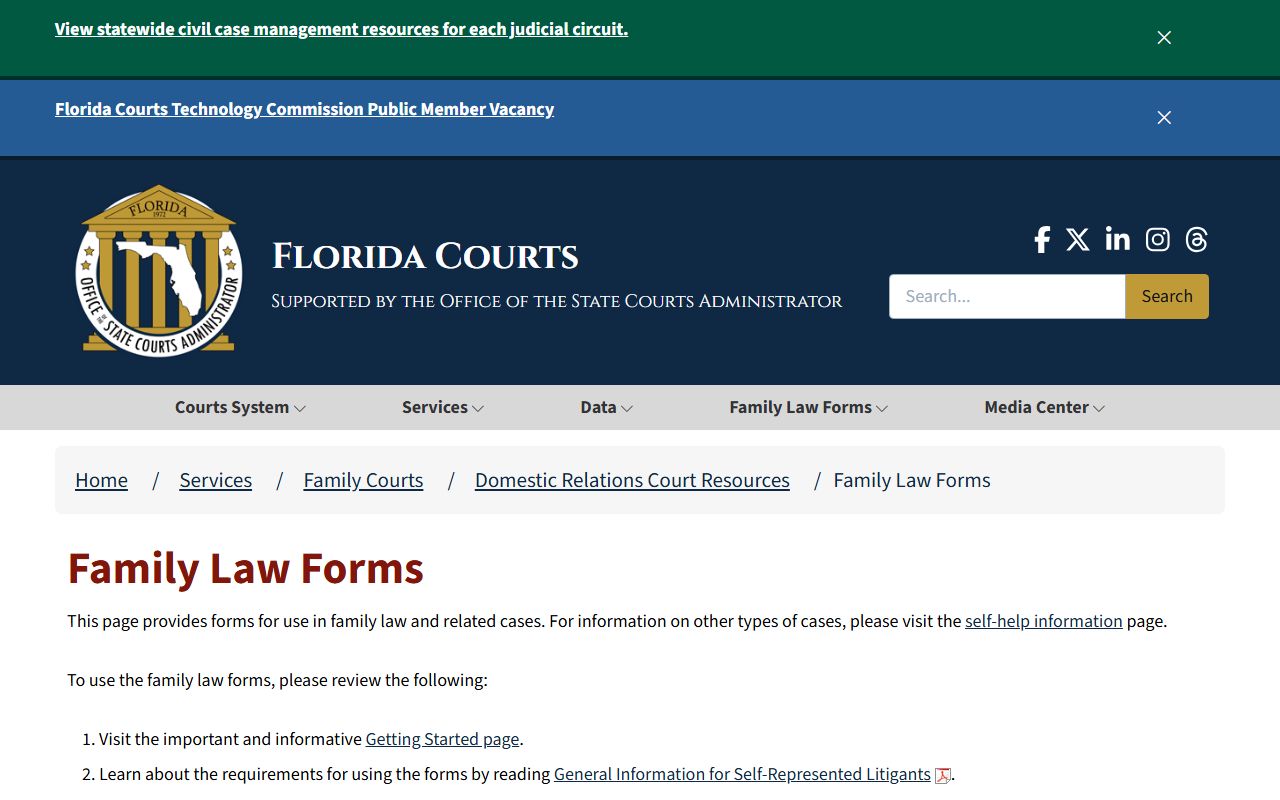The width and height of the screenshot is (1280, 800).
Task: Navigate to Family Courts breadcrumb
Action: 363,480
